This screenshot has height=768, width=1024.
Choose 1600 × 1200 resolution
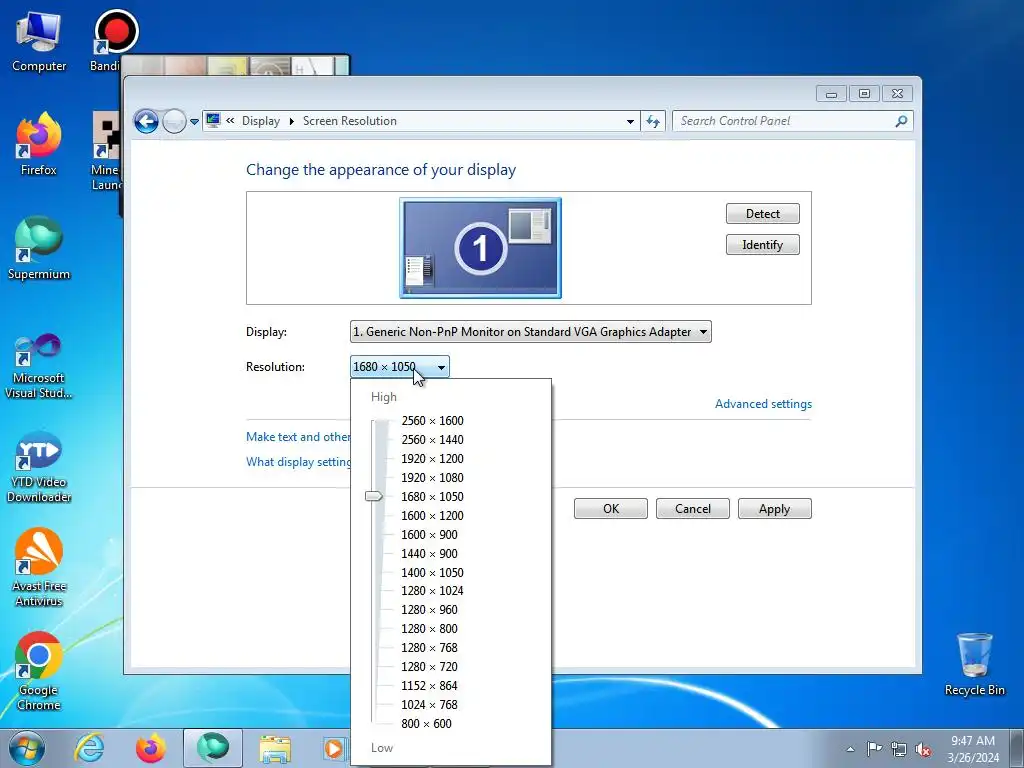[x=432, y=515]
